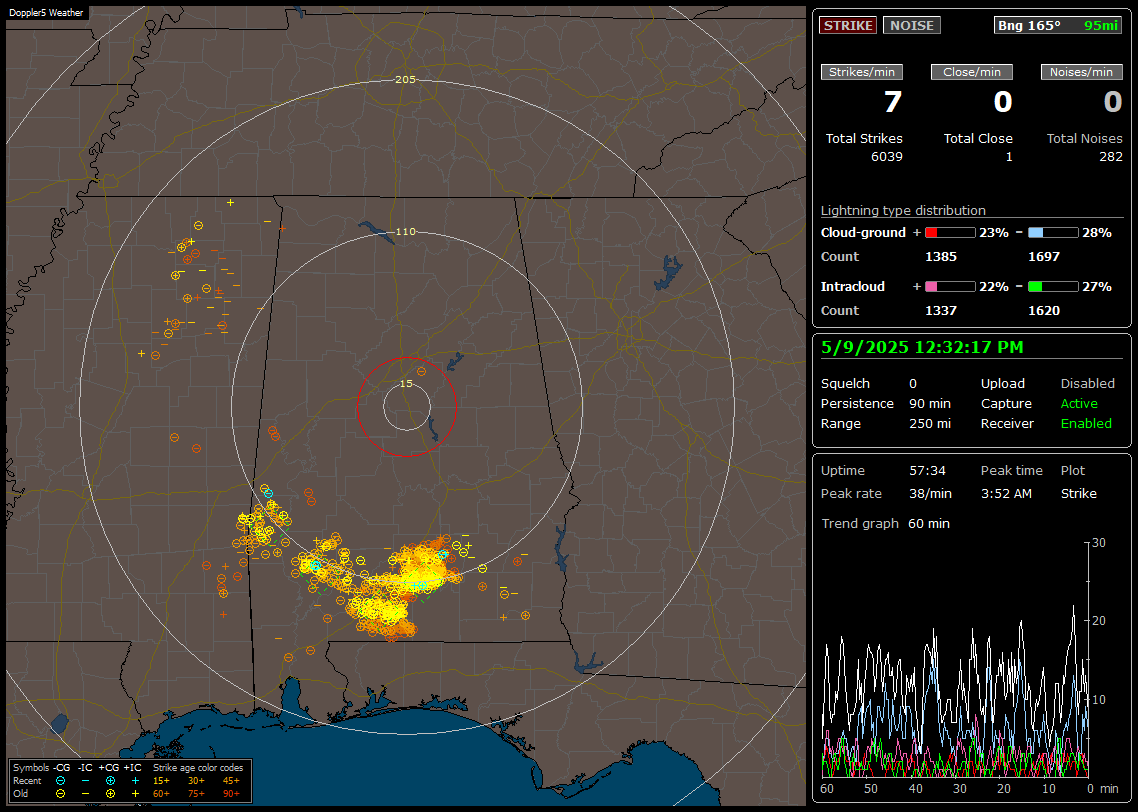Click the positive cloud-ground red bar
This screenshot has width=1138, height=812.
click(950, 233)
